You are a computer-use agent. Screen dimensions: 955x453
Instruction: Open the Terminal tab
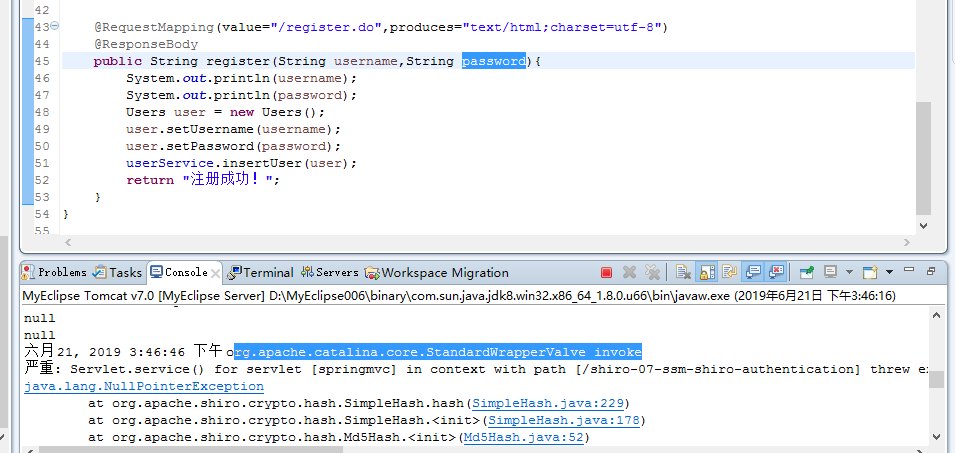point(261,272)
